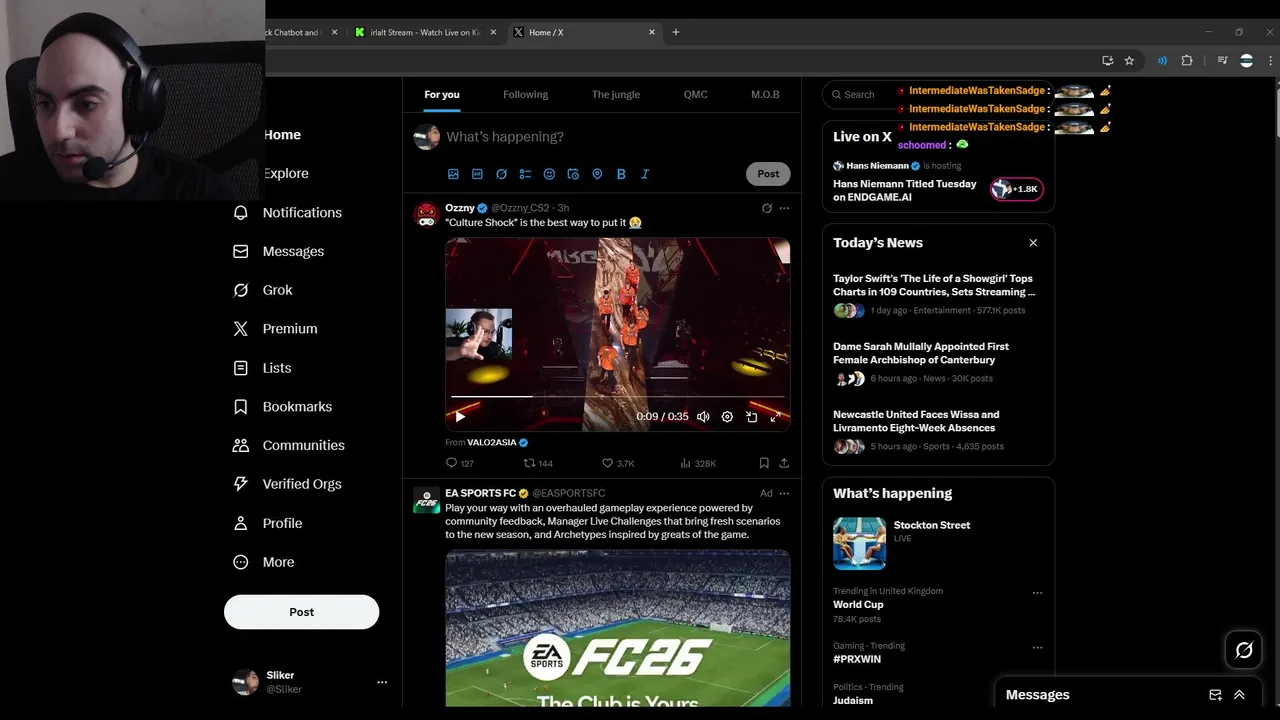Open account menu next to Sliker

click(x=382, y=682)
